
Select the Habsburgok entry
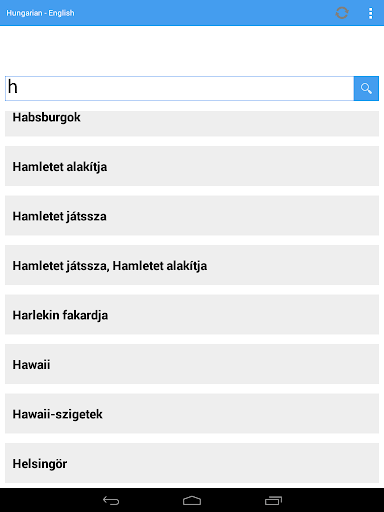(192, 123)
